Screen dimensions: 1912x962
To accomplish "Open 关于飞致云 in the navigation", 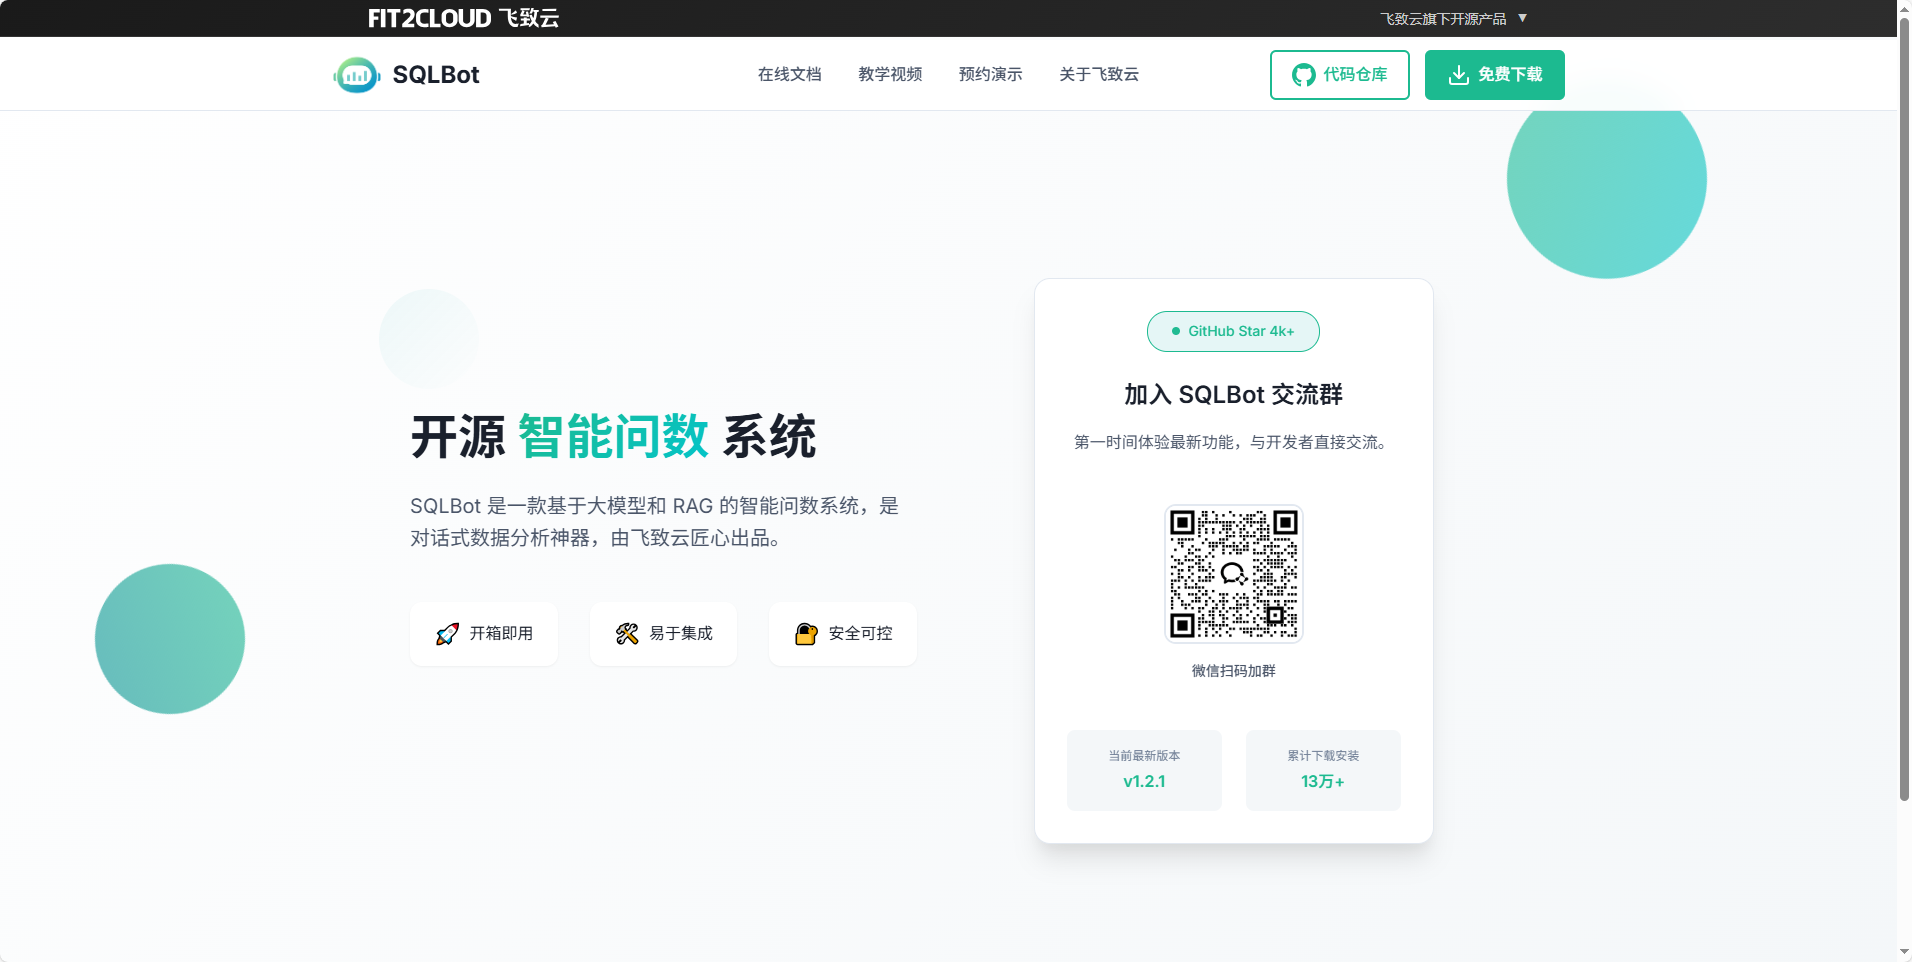I will [x=1099, y=74].
